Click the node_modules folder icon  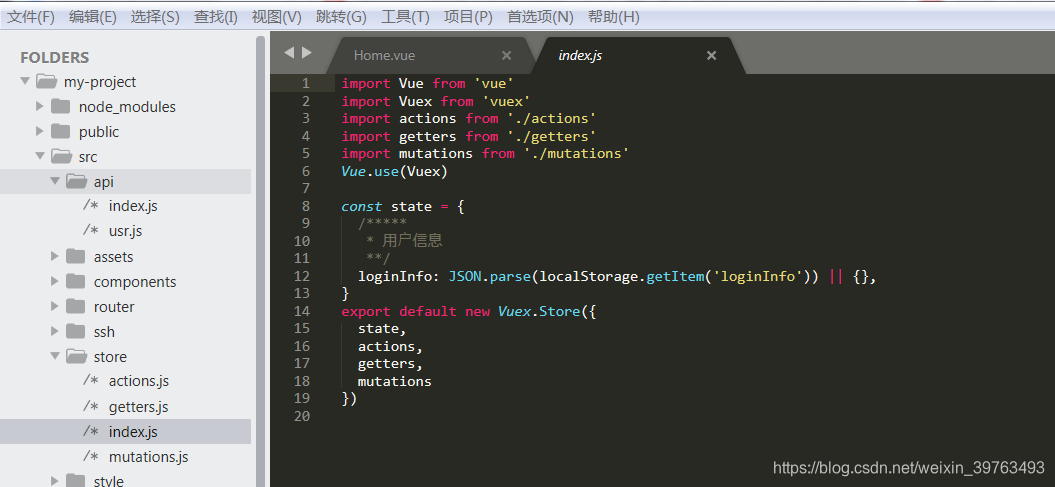[x=61, y=106]
